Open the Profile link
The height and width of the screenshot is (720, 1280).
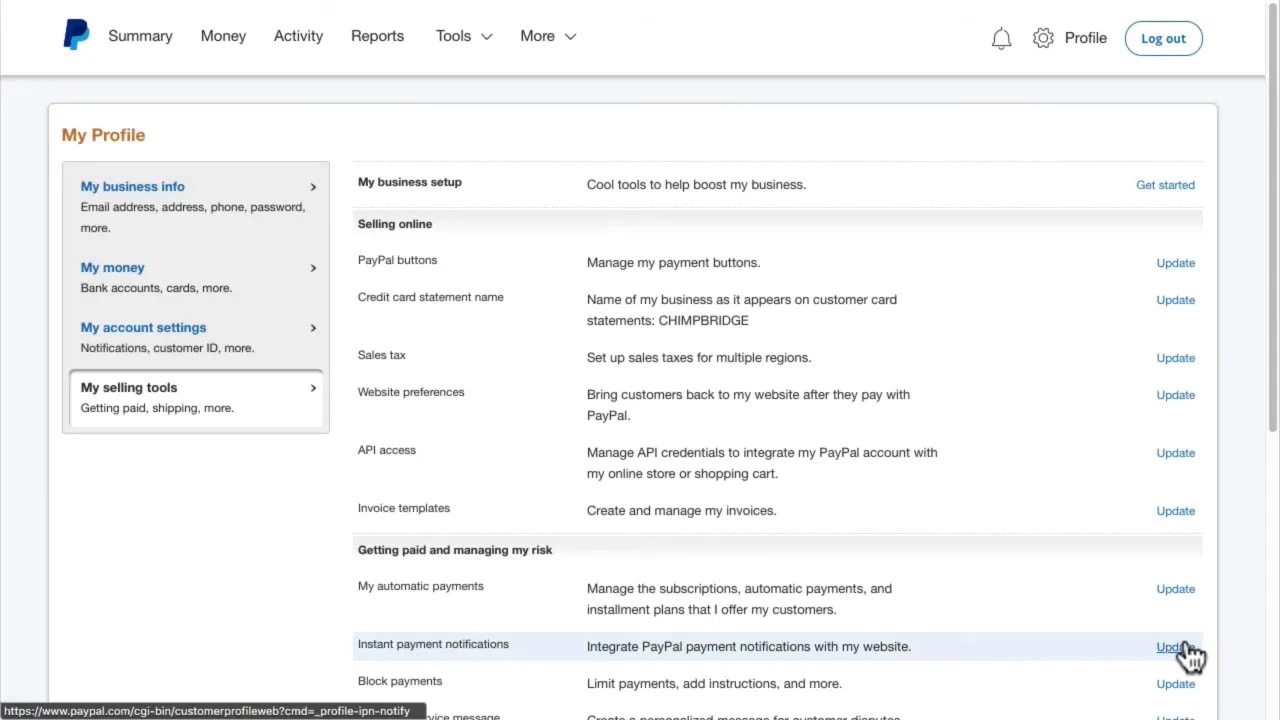pos(1085,38)
